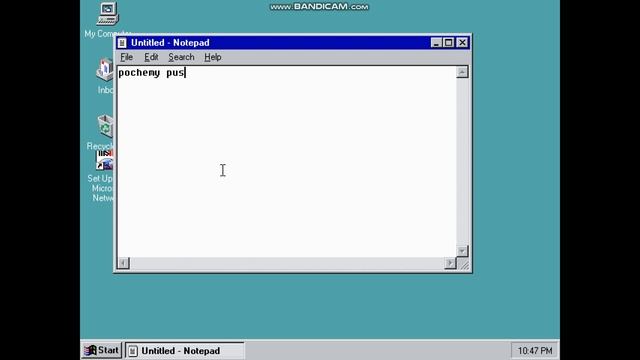640x360 pixels.
Task: Click the word 'pochemy' in the text
Action: tap(139, 73)
